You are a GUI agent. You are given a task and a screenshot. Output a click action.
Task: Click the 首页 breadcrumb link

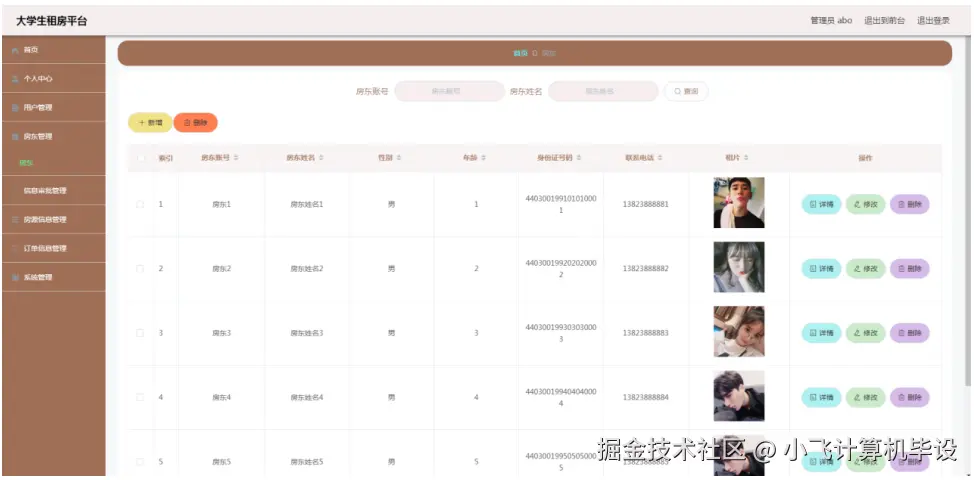[521, 53]
